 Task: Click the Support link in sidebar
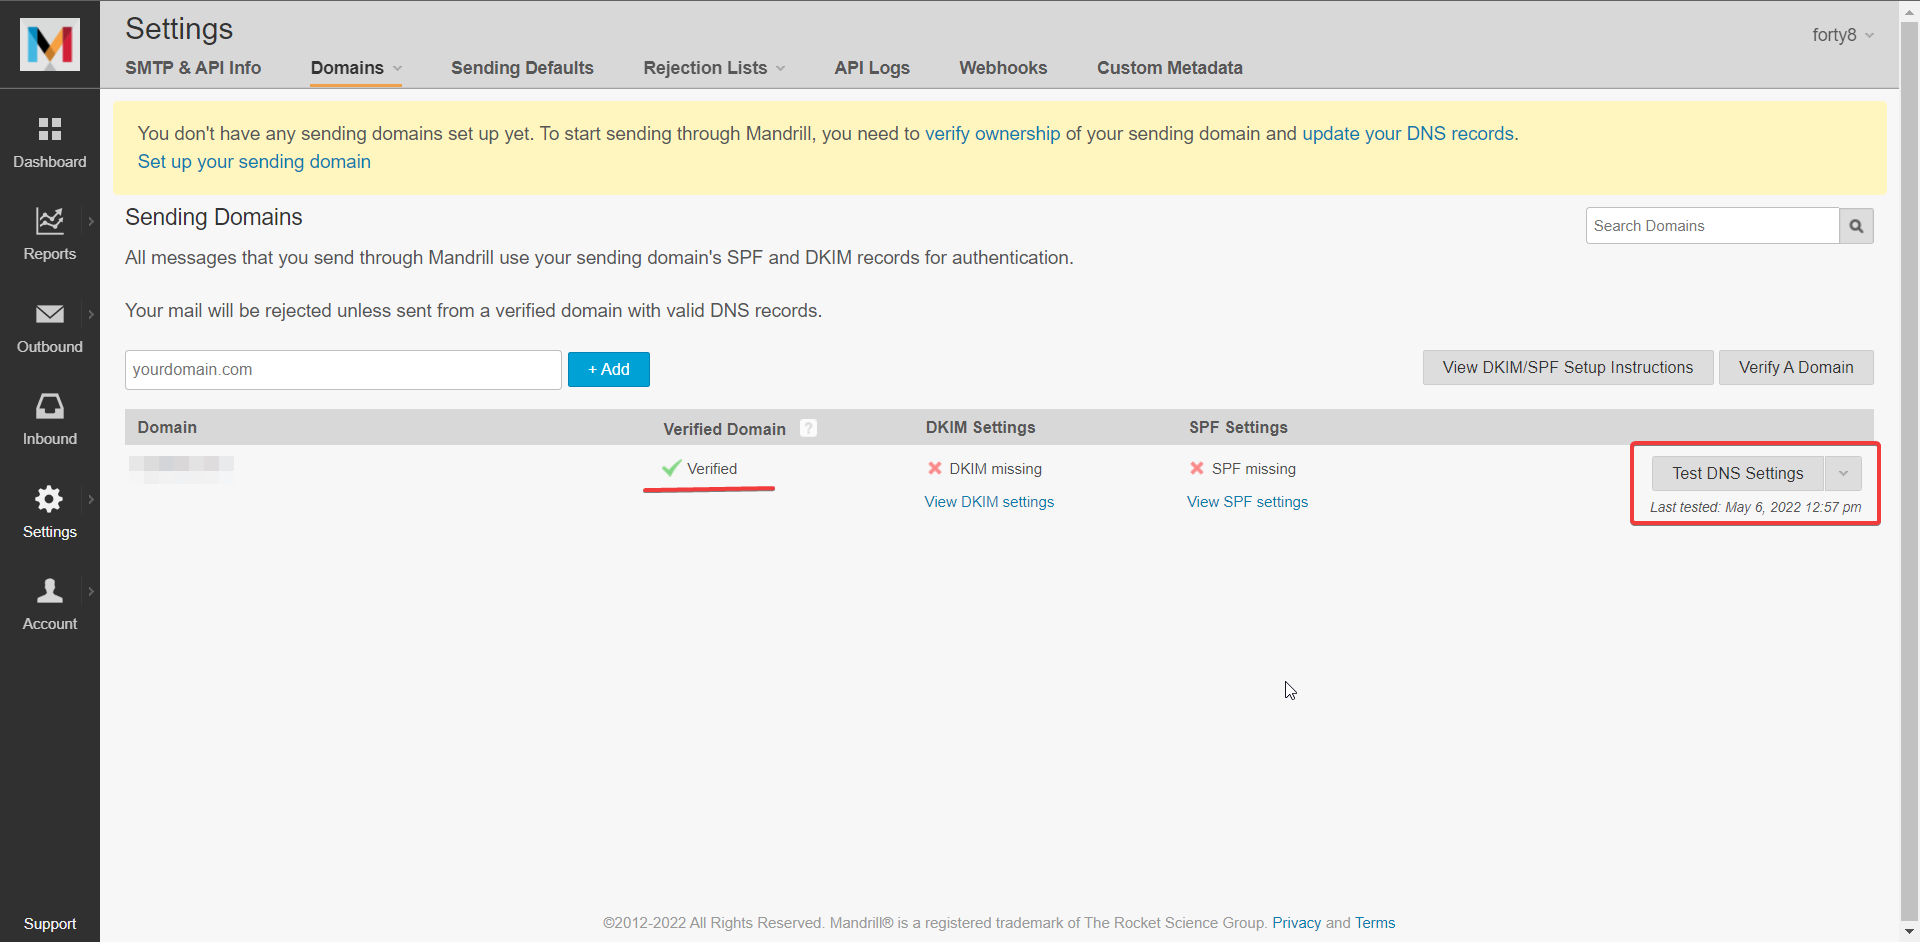point(50,924)
